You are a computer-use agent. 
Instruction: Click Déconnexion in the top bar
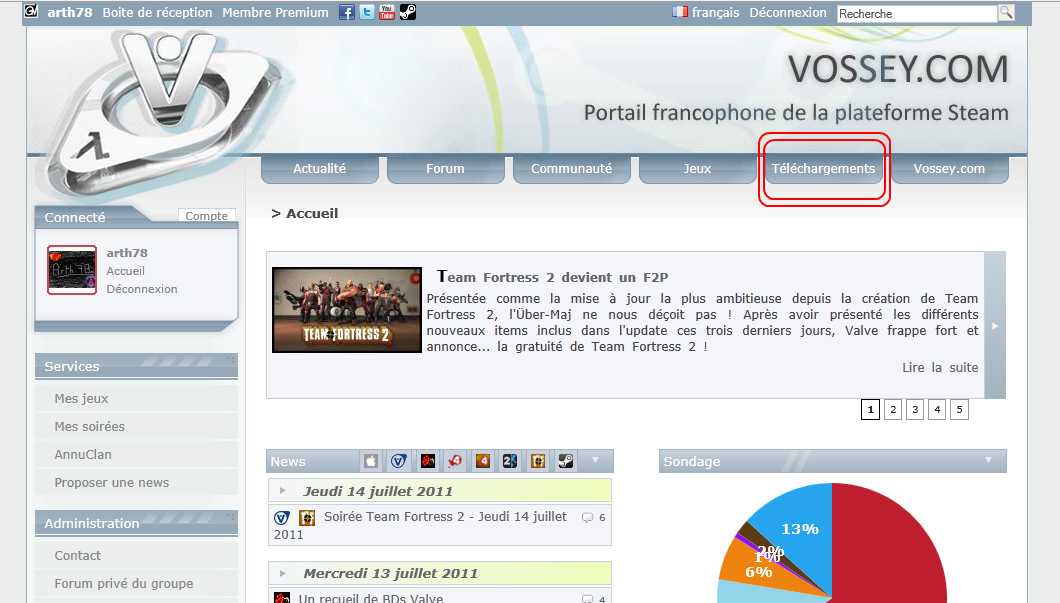pos(788,12)
